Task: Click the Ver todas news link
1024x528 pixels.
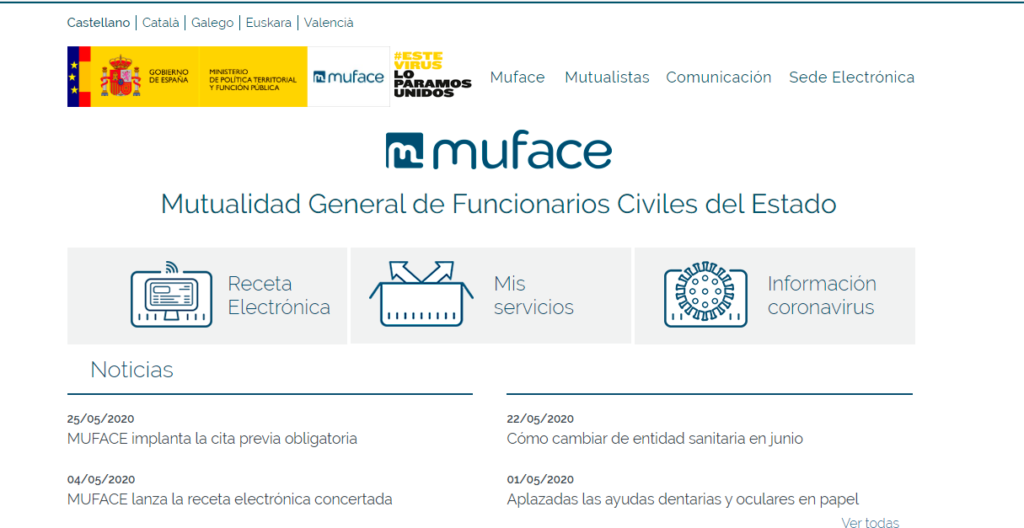Action: pos(870,523)
